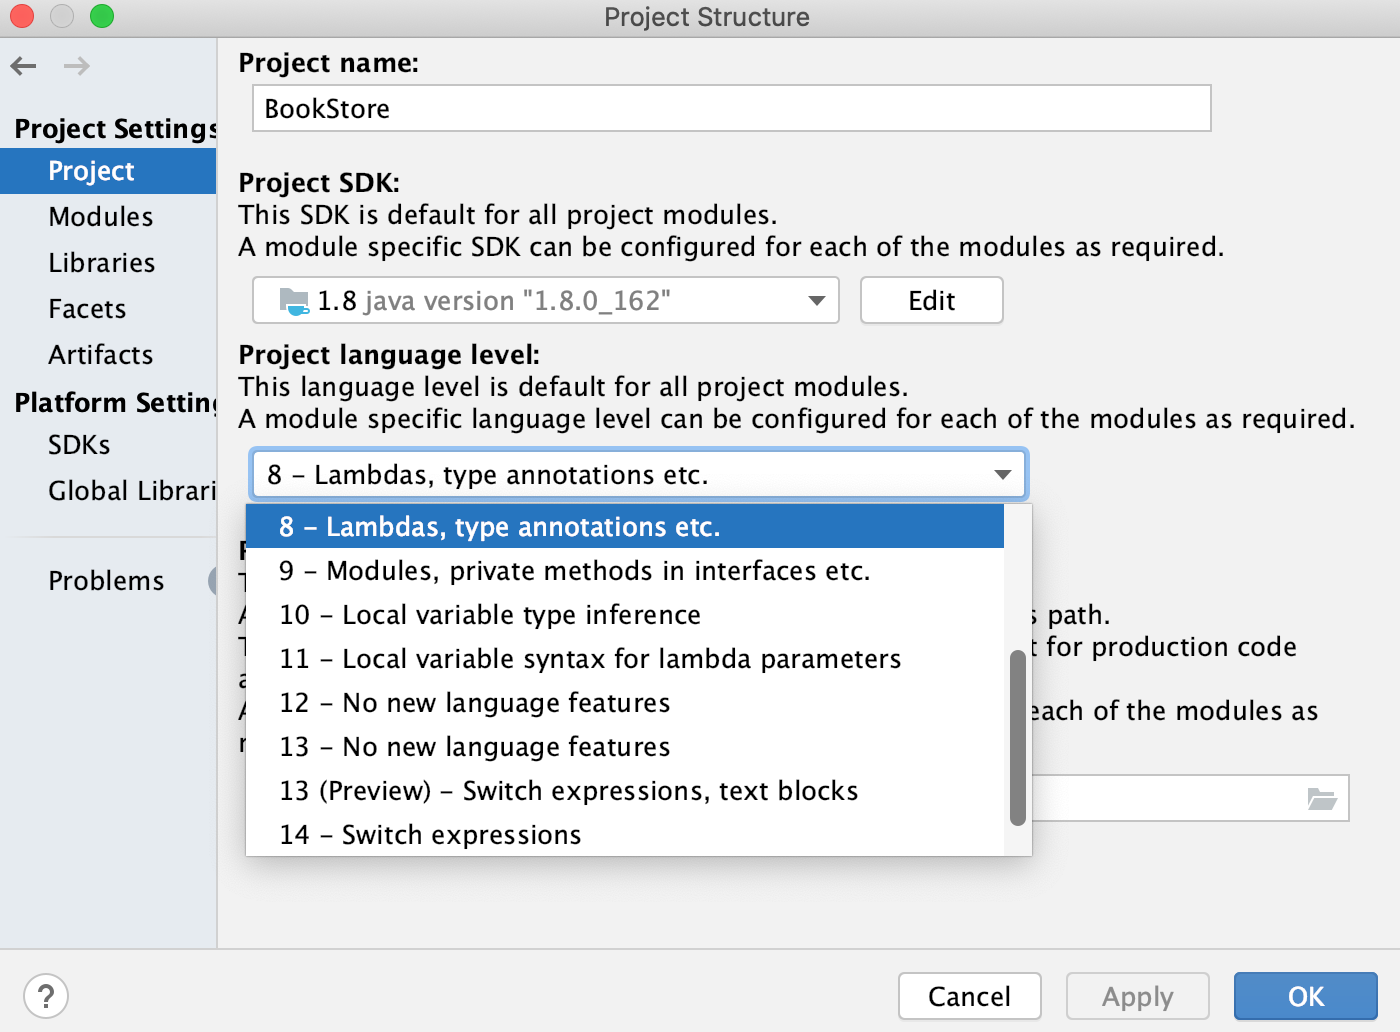Select Artifacts under Project Settings
Viewport: 1400px width, 1032px height.
click(x=100, y=354)
